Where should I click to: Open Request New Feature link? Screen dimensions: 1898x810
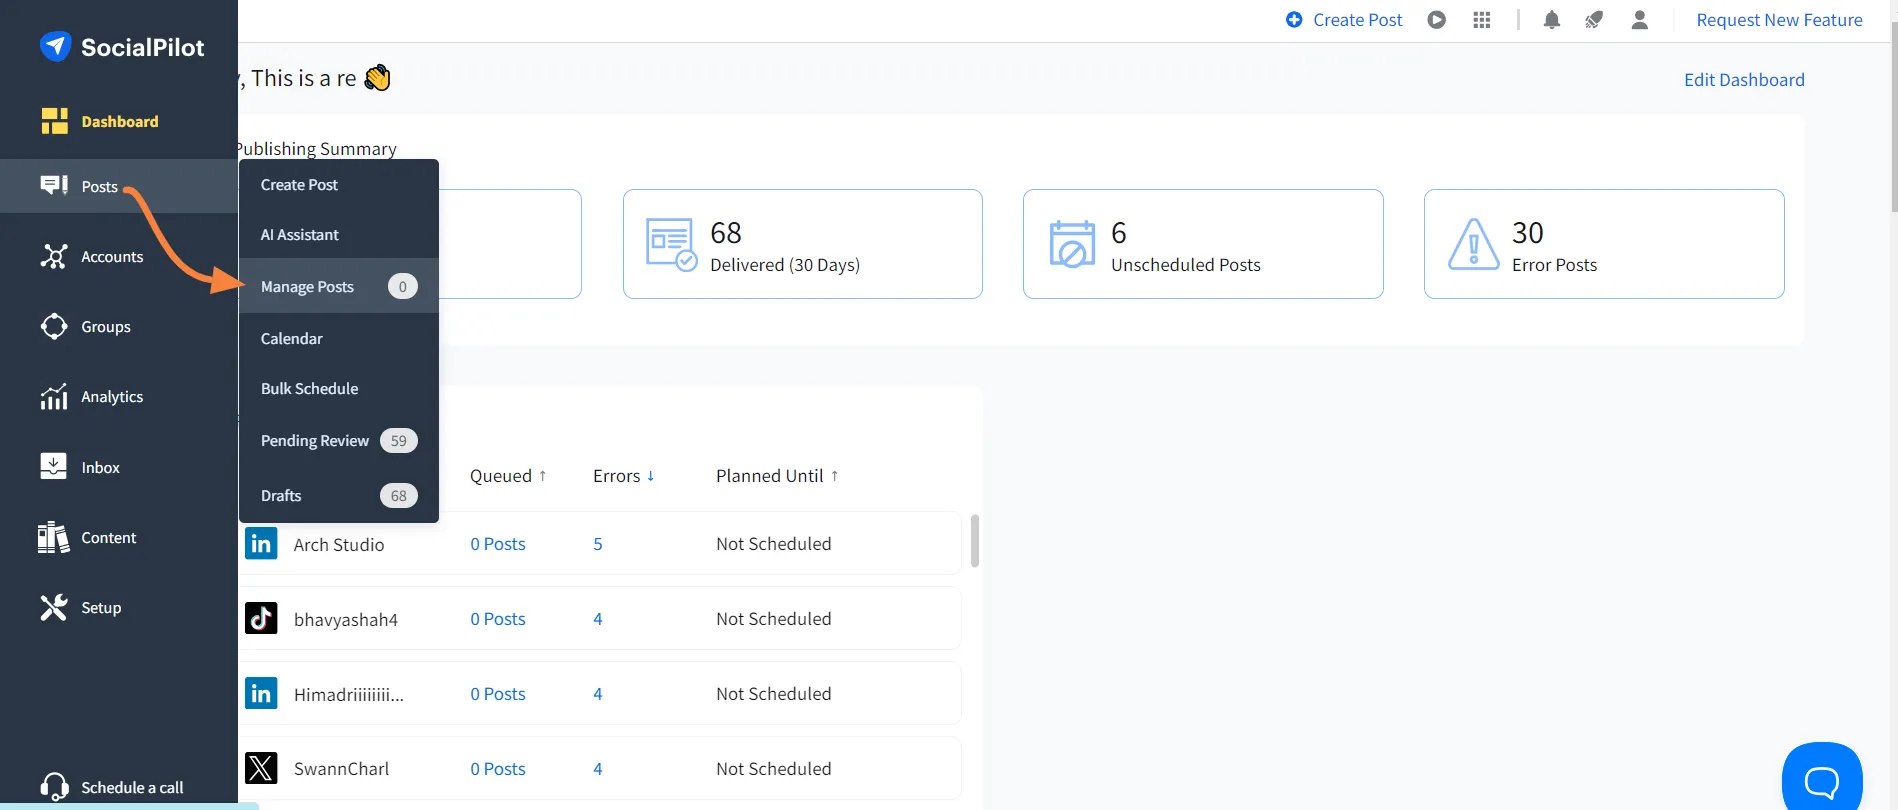point(1779,20)
